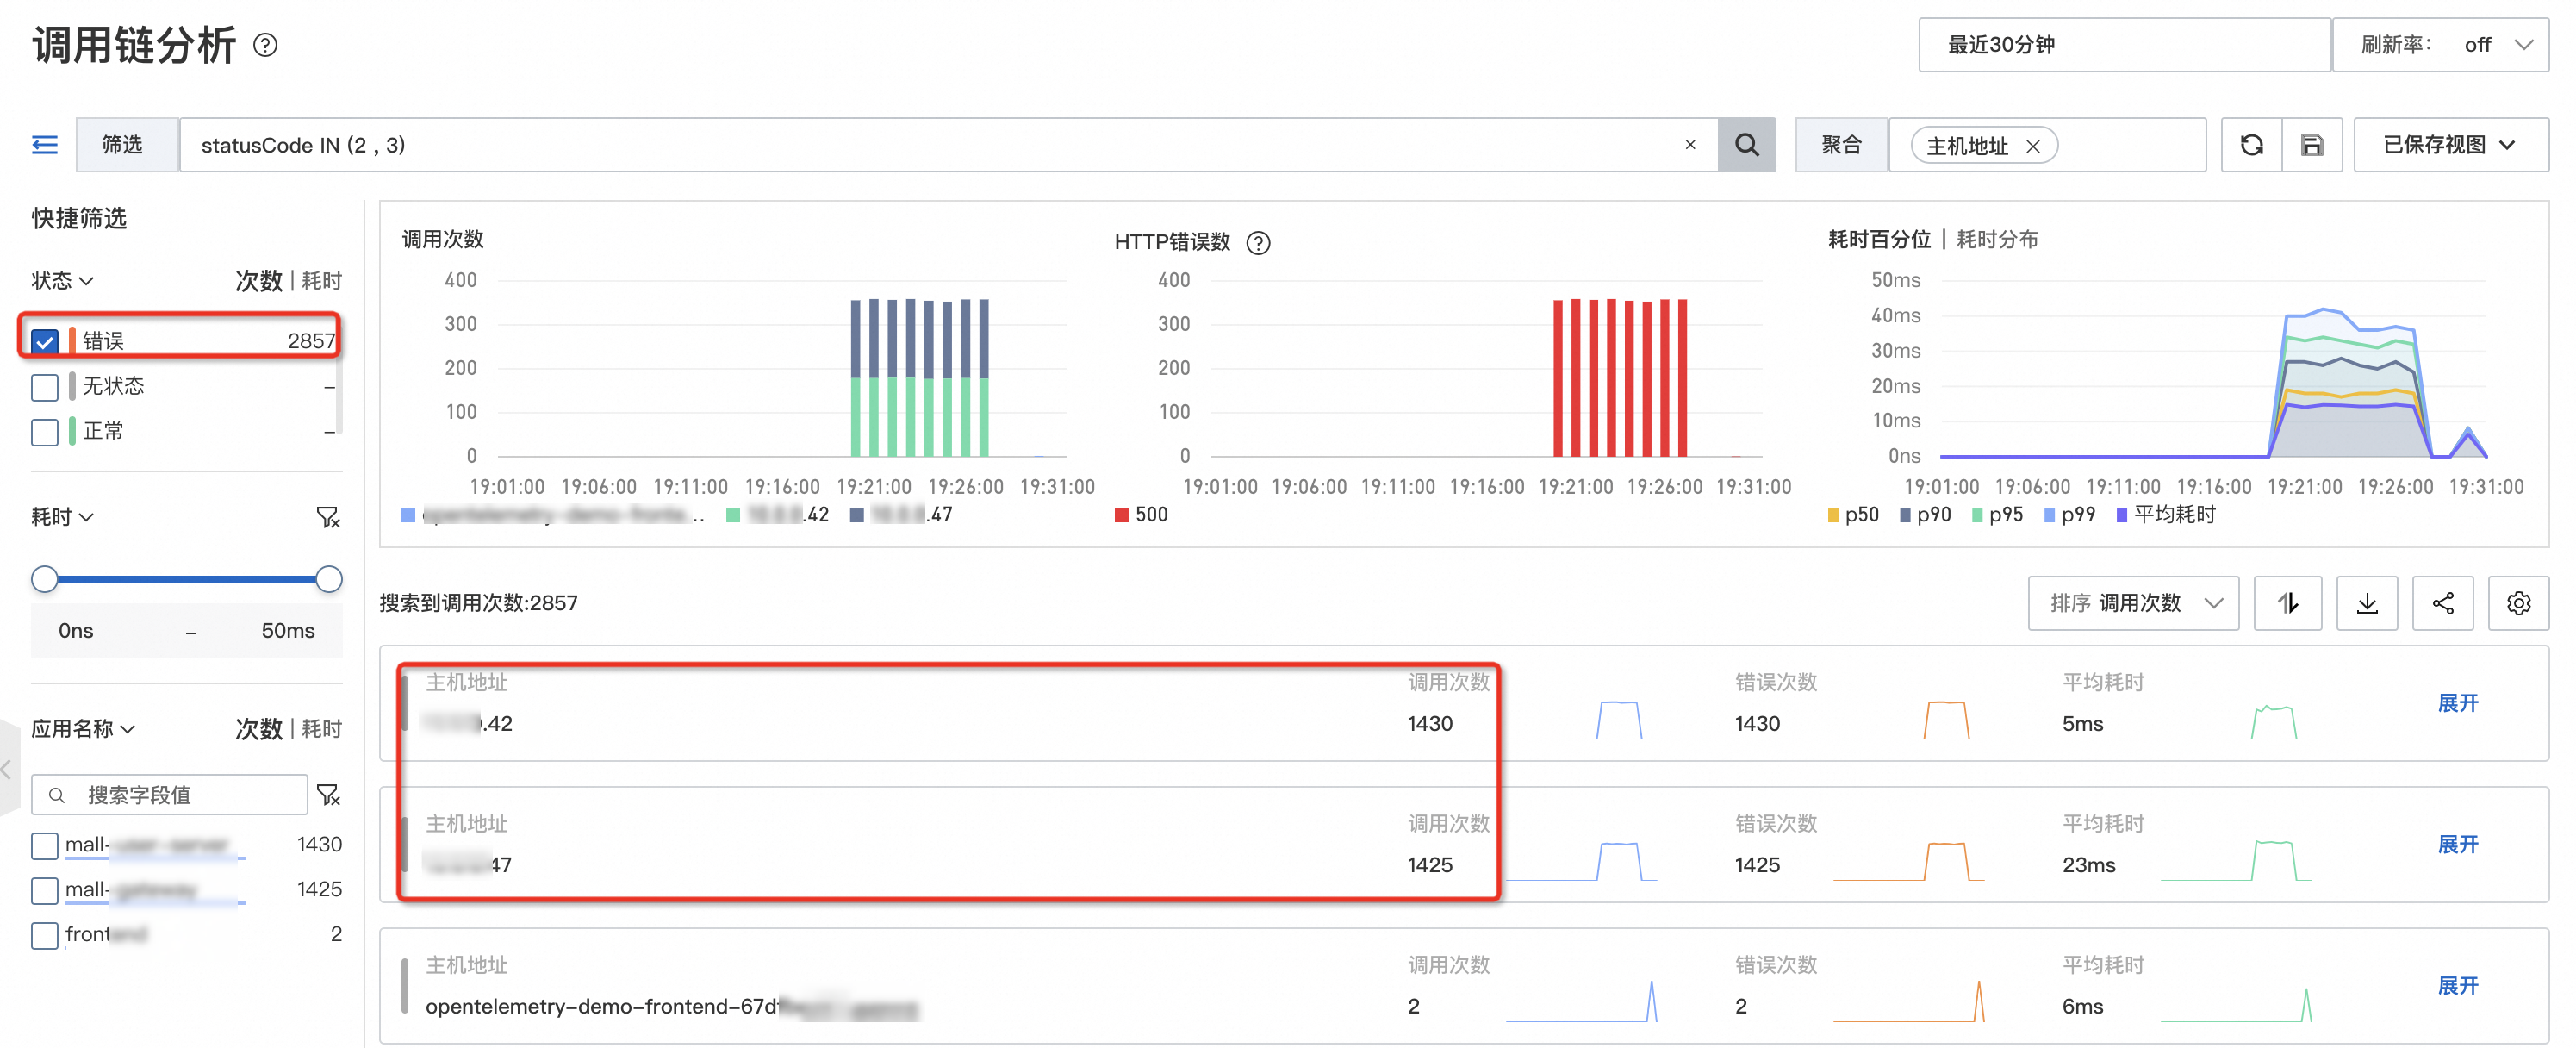Viewport: 2576px width, 1048px height.
Task: Open the 最近30分钟 time range selector
Action: tap(2124, 45)
